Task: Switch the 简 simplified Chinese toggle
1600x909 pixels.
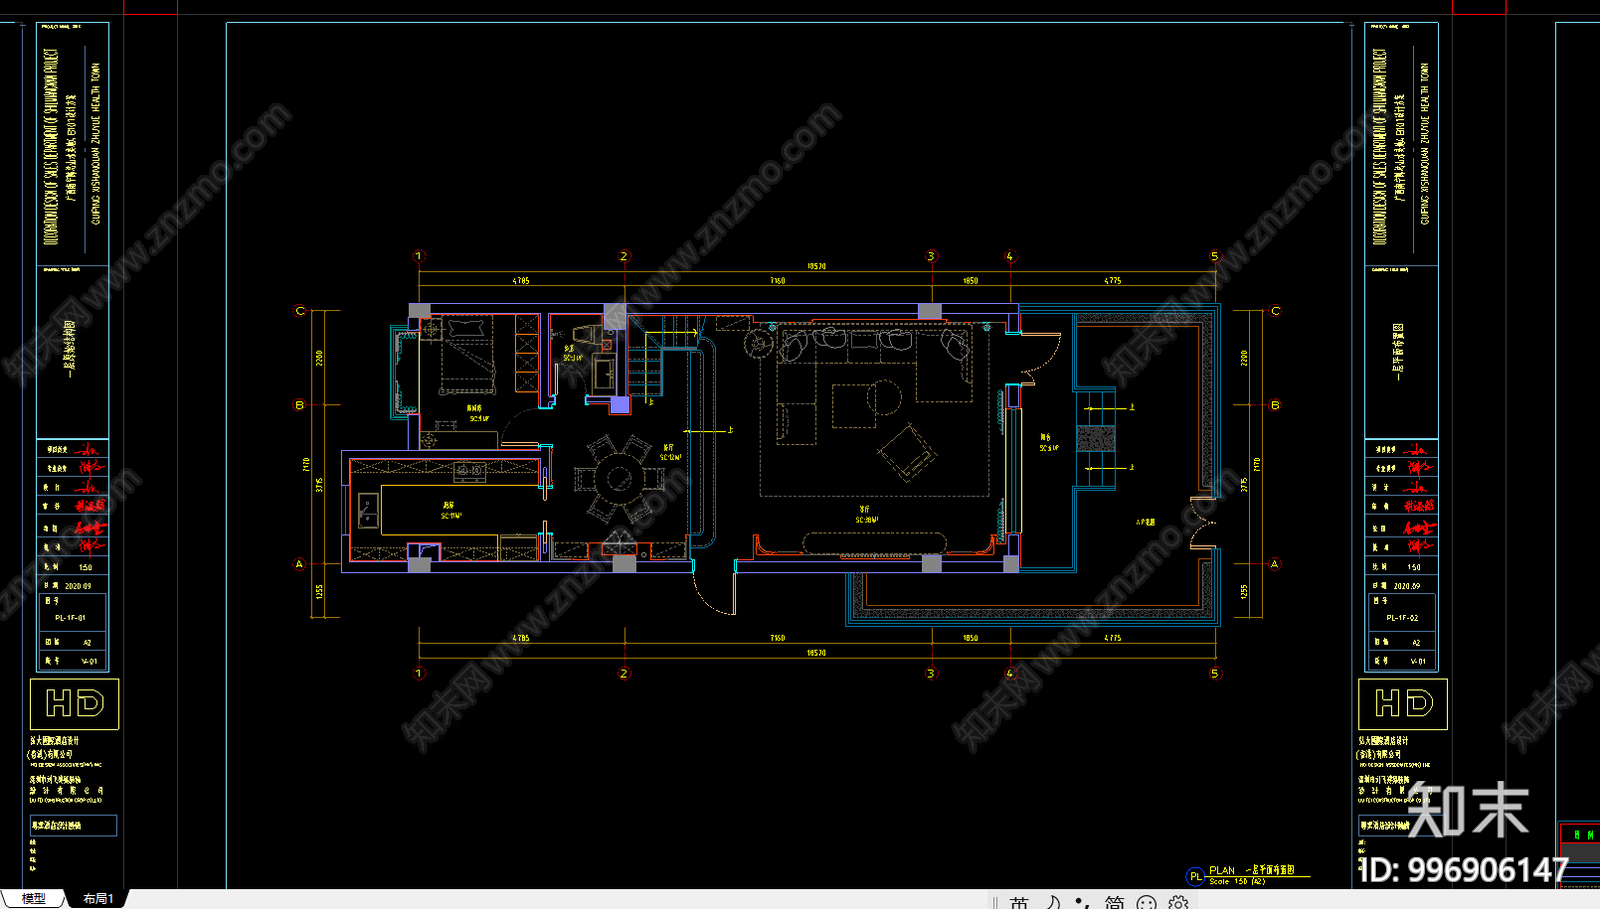Action: coord(1115,902)
